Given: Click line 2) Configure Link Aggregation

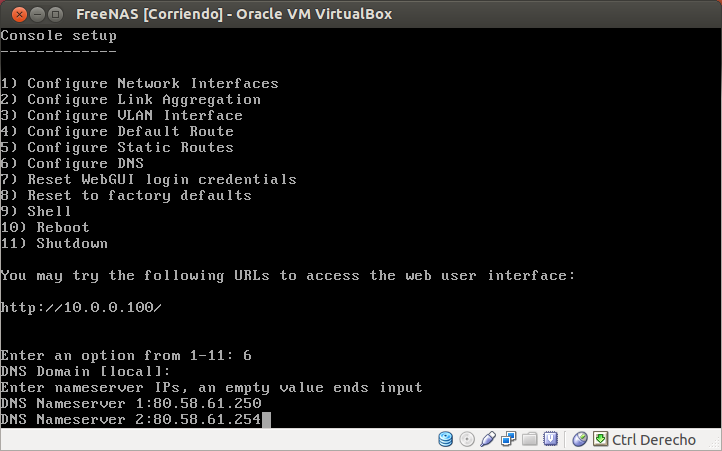Looking at the screenshot, I should (x=131, y=100).
